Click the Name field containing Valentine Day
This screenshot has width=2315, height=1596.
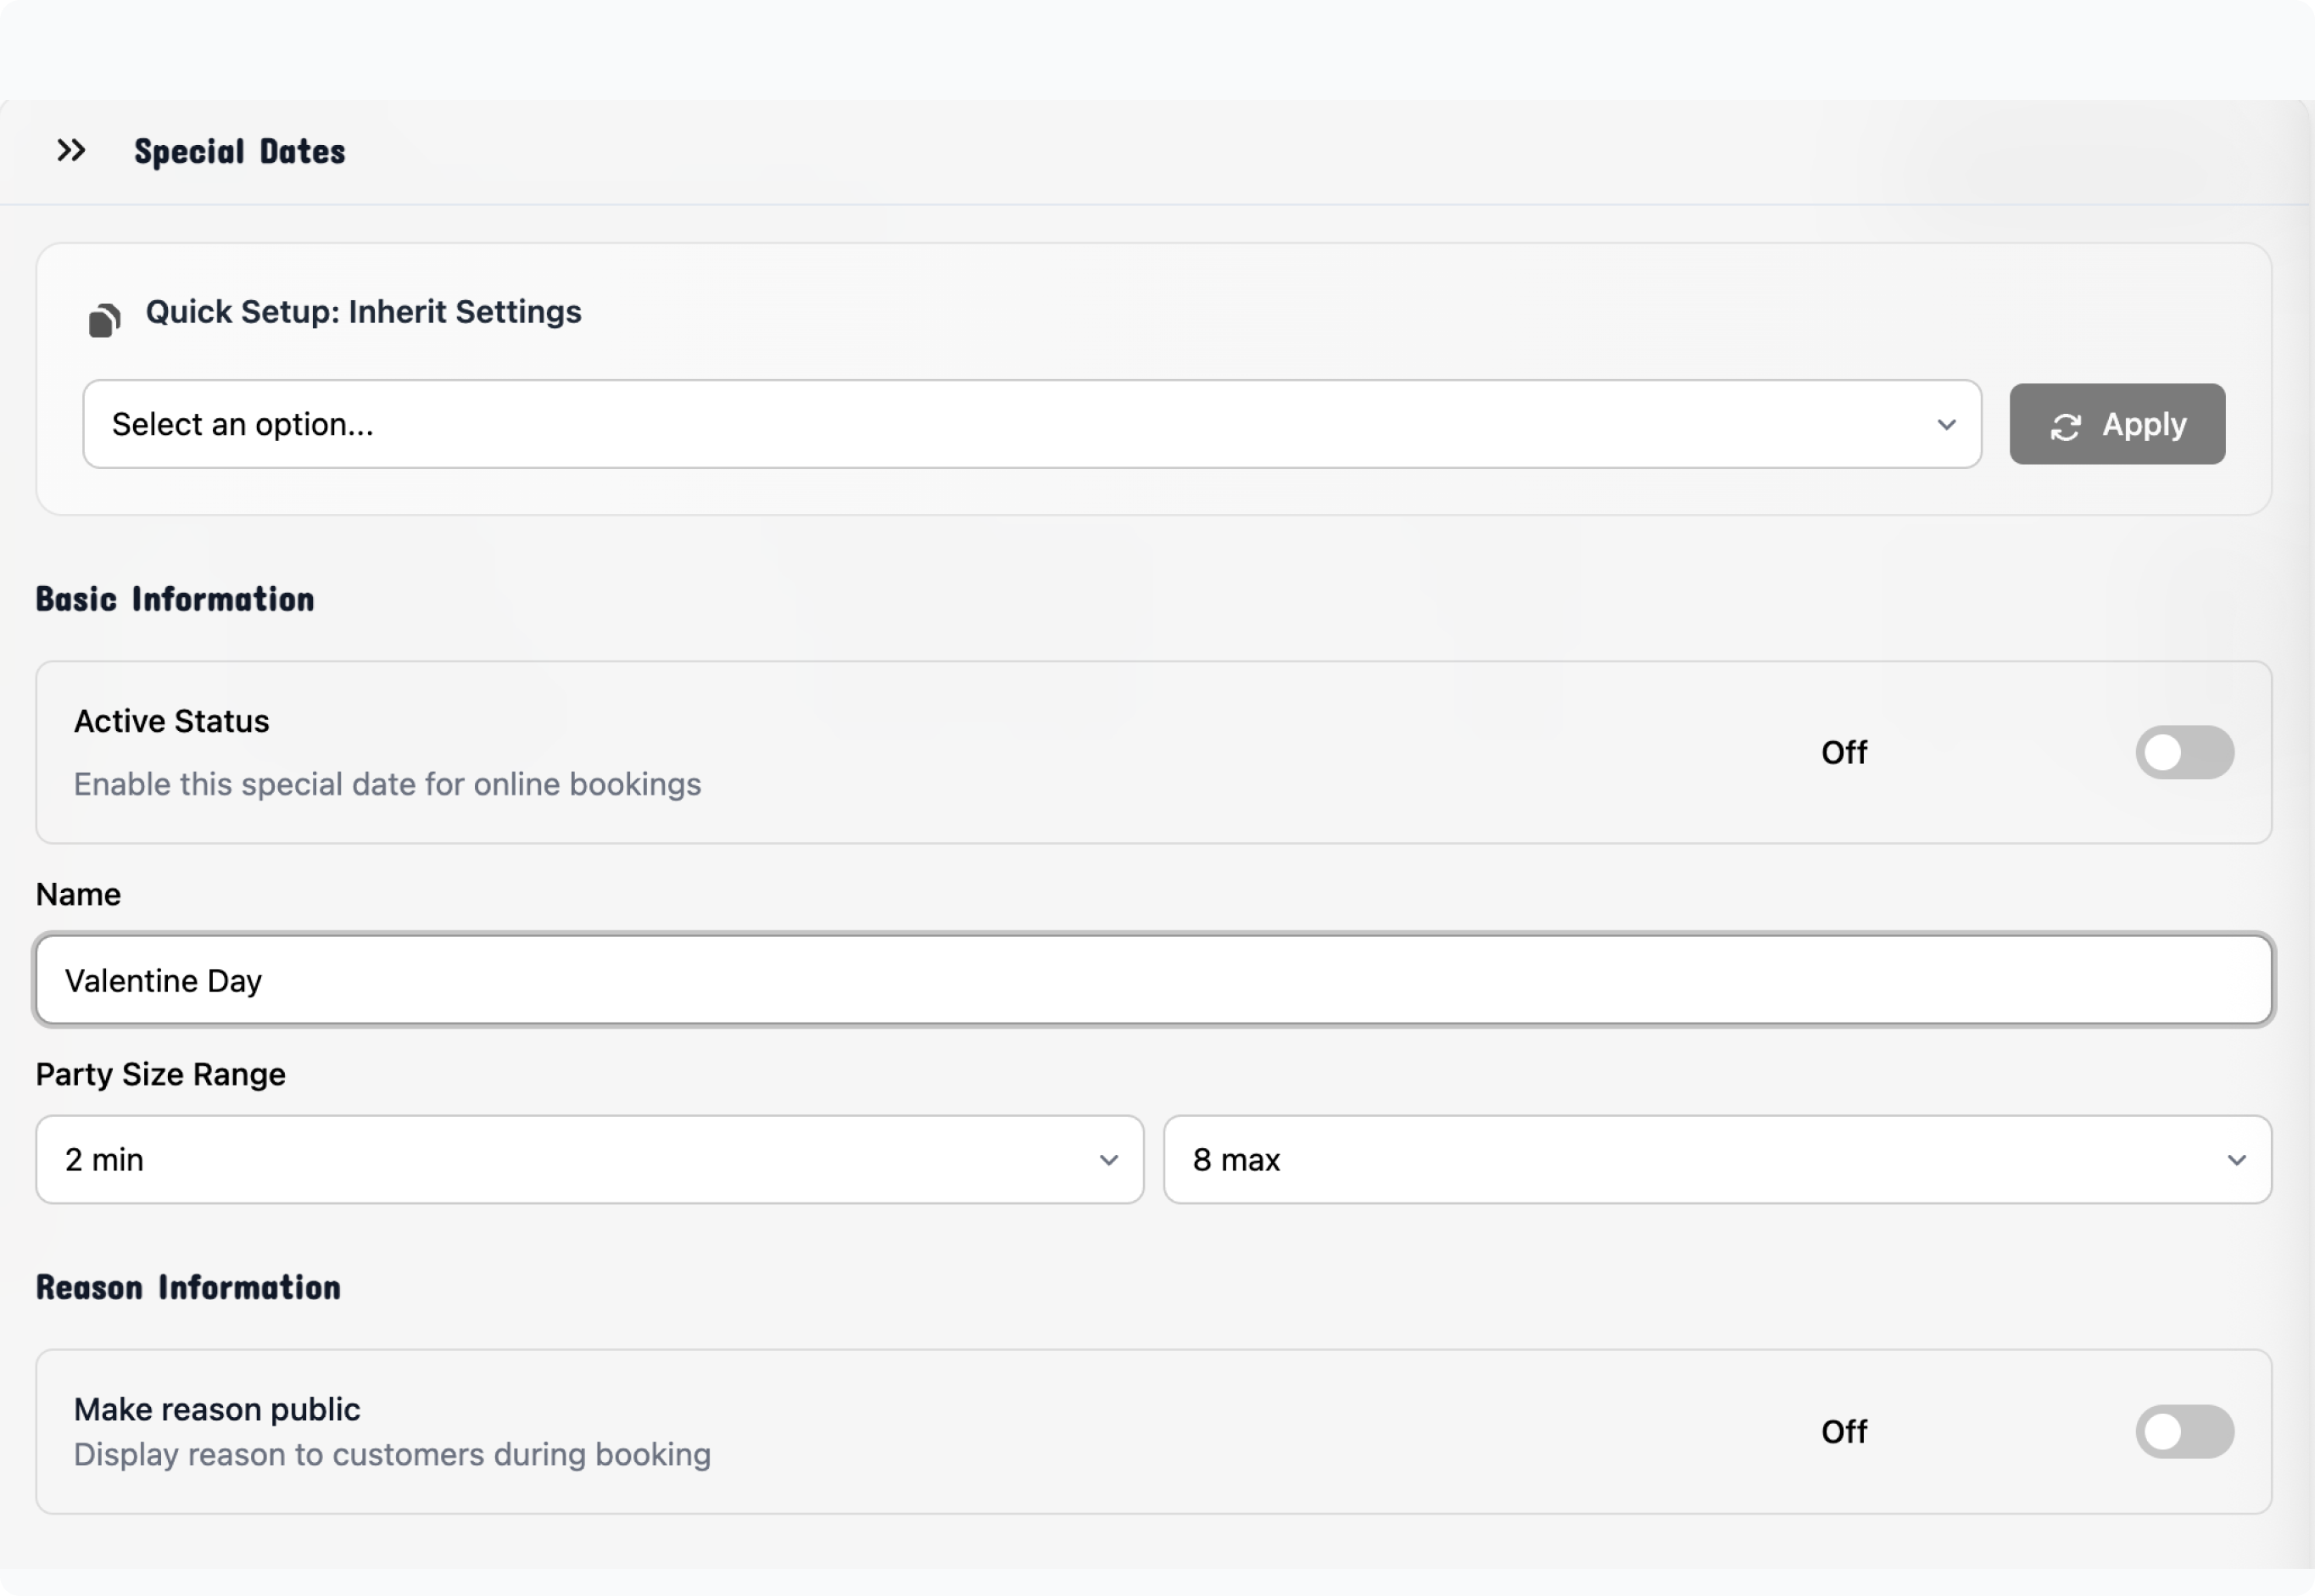pyautogui.click(x=1154, y=980)
